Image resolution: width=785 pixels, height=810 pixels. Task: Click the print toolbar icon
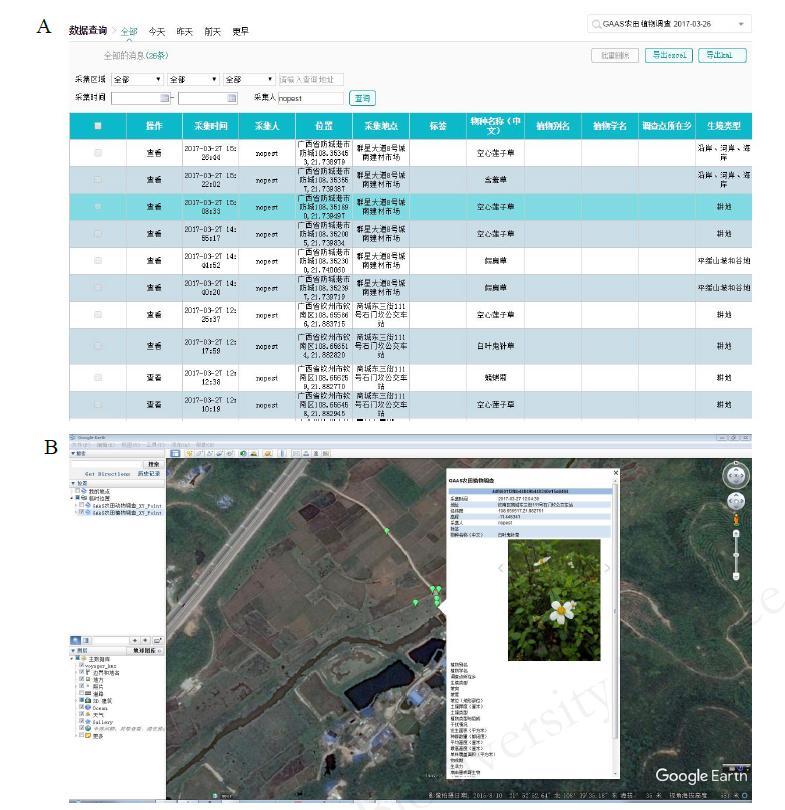[306, 454]
